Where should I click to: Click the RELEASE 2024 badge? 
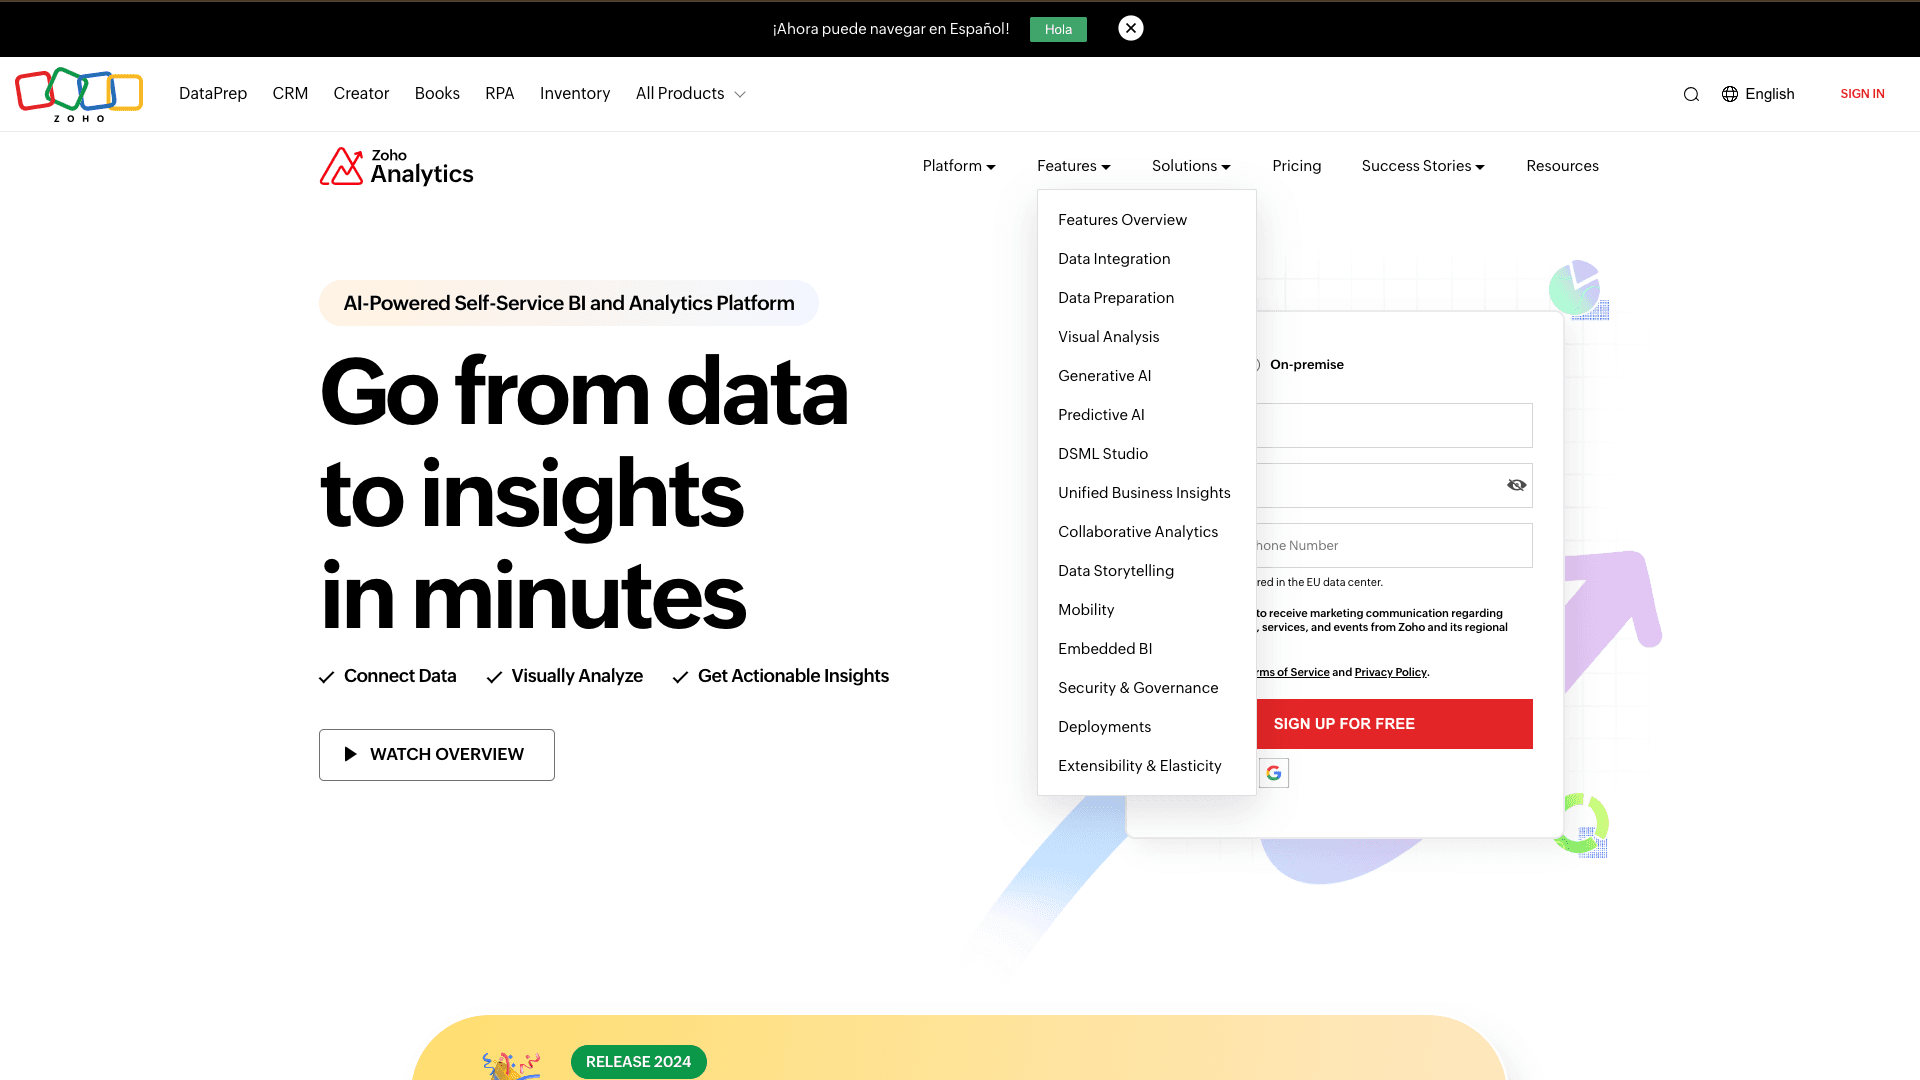(638, 1062)
